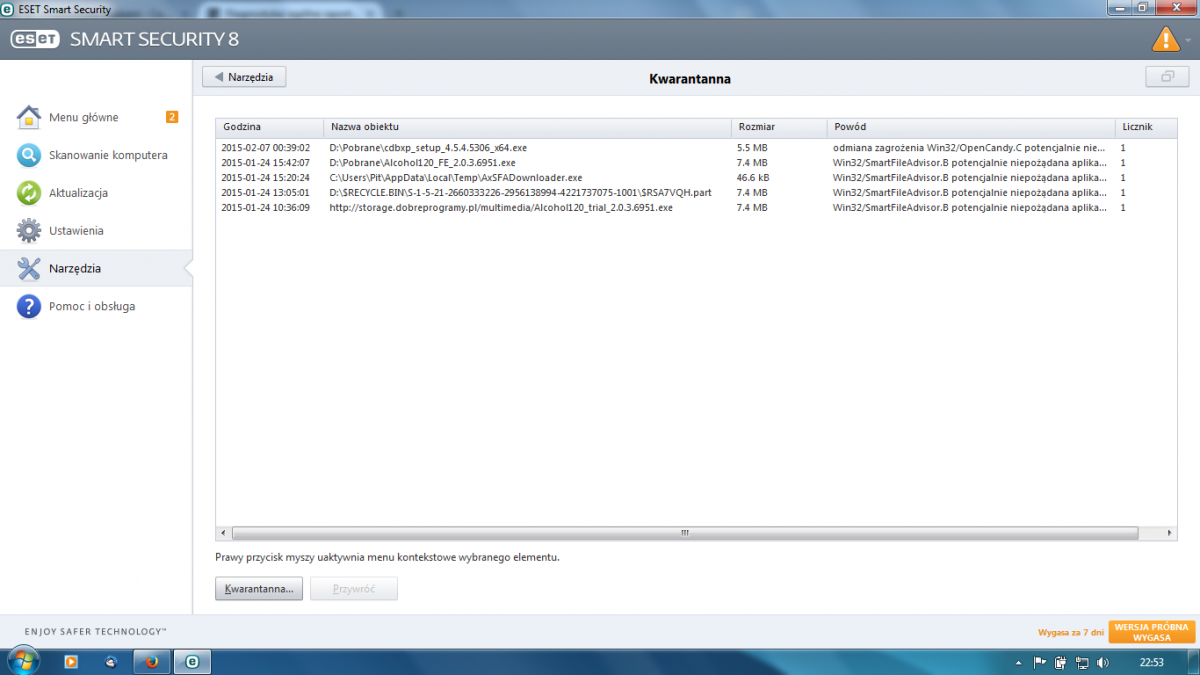Image resolution: width=1200 pixels, height=675 pixels.
Task: Click the Action Center flag tray icon
Action: [1039, 662]
